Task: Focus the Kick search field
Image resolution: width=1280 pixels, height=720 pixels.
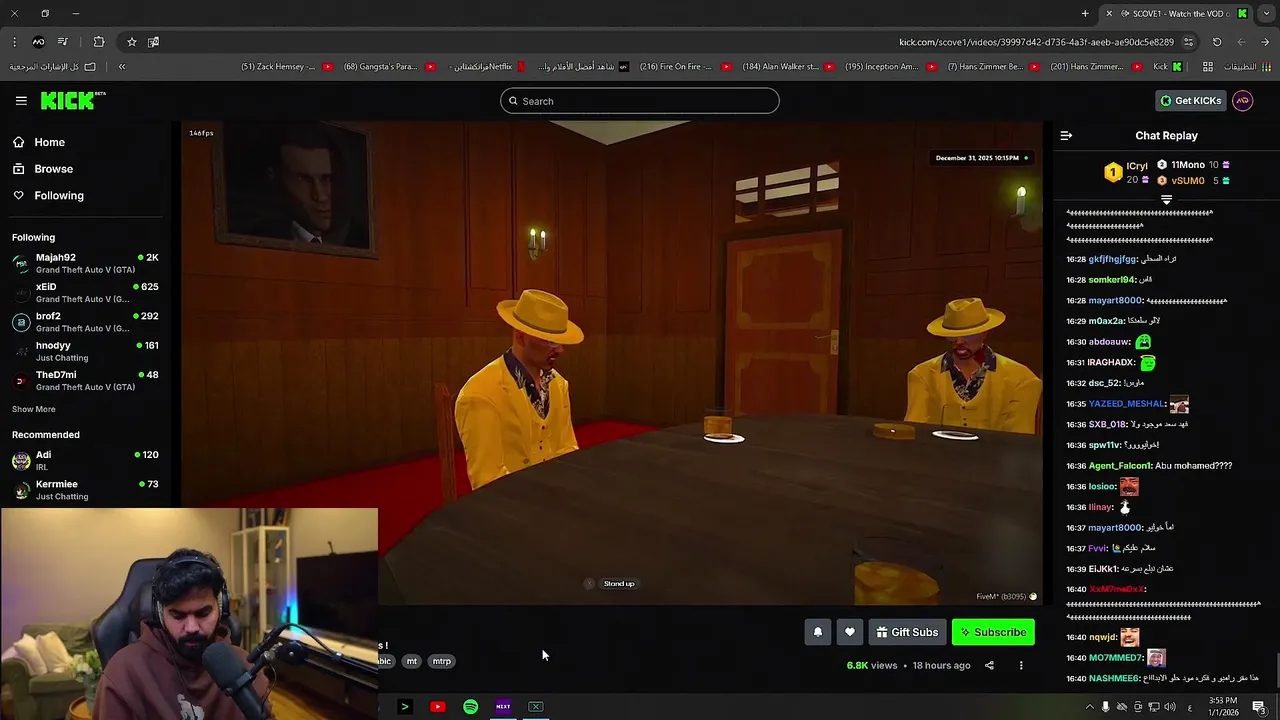Action: click(x=640, y=101)
